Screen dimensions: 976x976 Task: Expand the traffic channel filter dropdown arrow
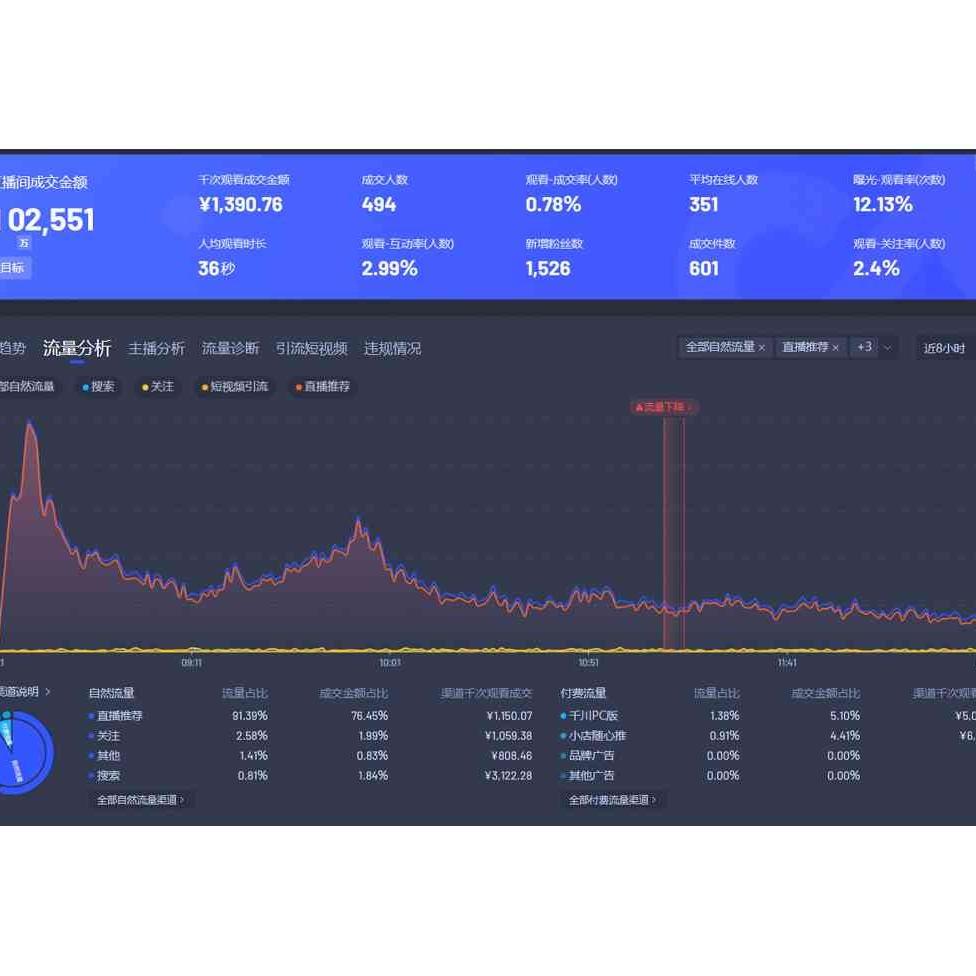pyautogui.click(x=887, y=348)
